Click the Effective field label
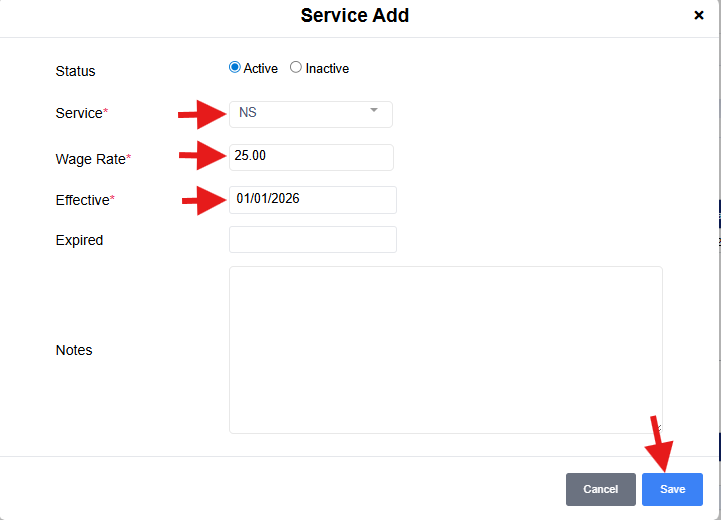This screenshot has height=520, width=721. click(x=82, y=200)
